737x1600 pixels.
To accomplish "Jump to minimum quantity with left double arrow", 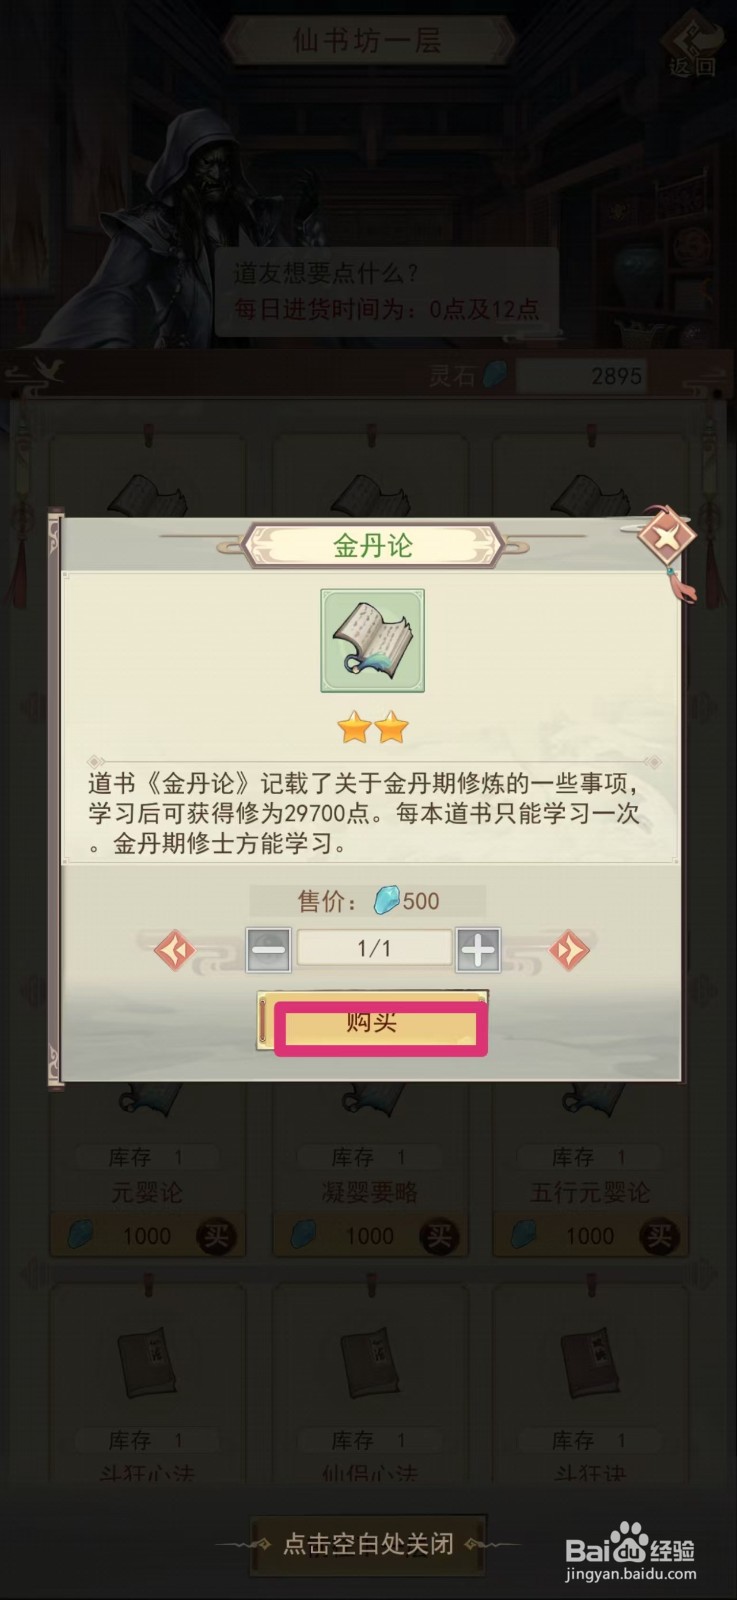I will 175,950.
